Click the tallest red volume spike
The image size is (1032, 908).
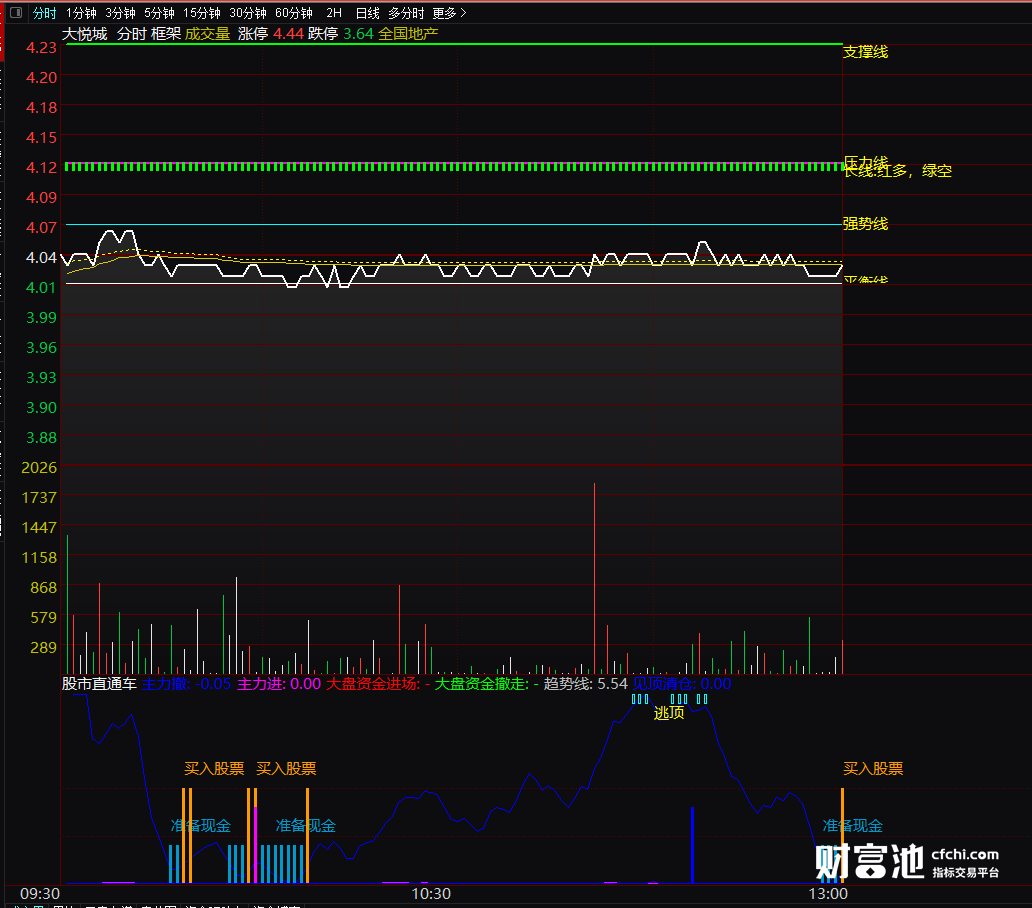point(594,578)
